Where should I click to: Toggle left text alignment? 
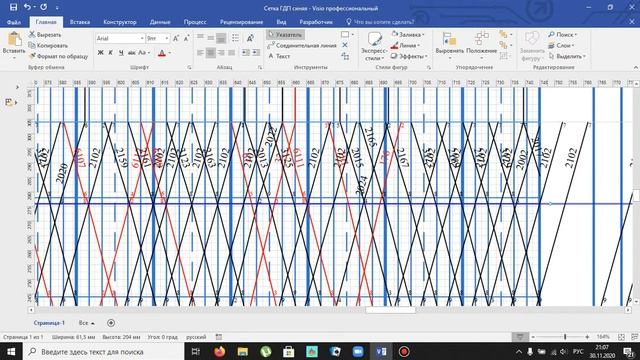tap(200, 52)
